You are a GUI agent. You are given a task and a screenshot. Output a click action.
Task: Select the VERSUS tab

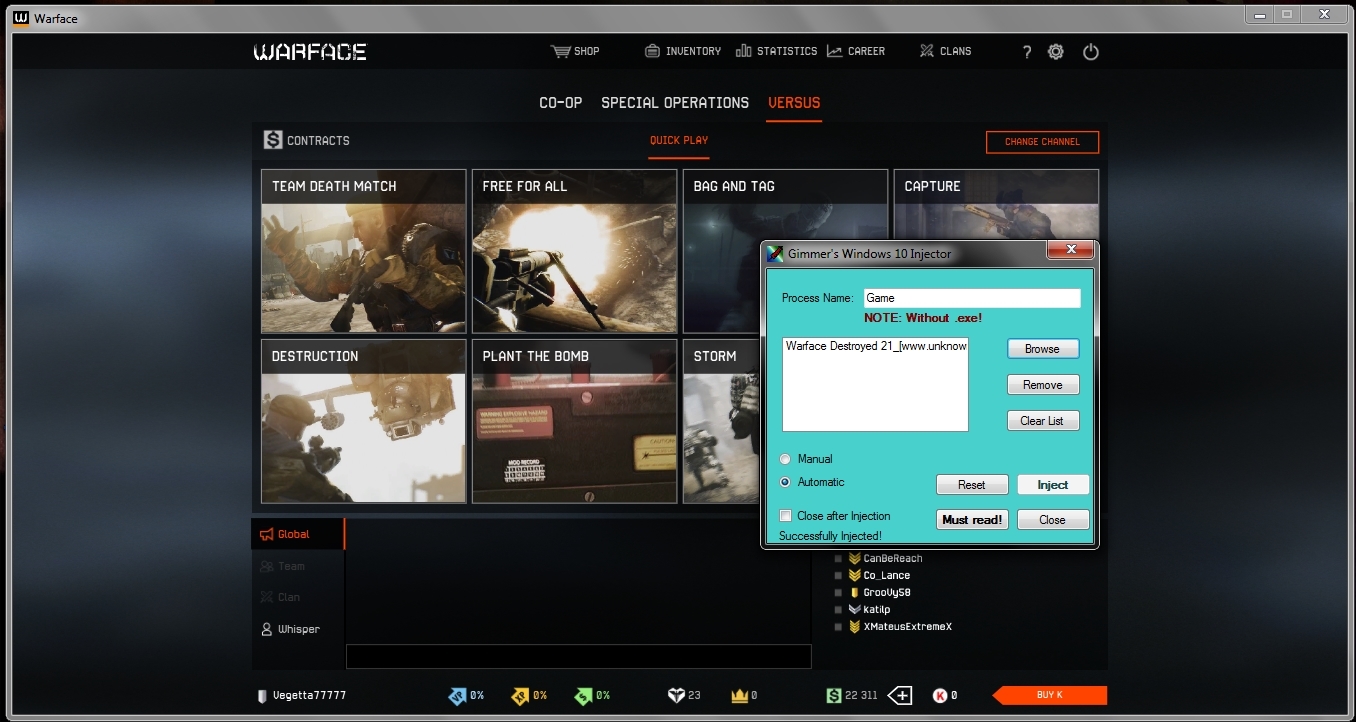(x=794, y=102)
